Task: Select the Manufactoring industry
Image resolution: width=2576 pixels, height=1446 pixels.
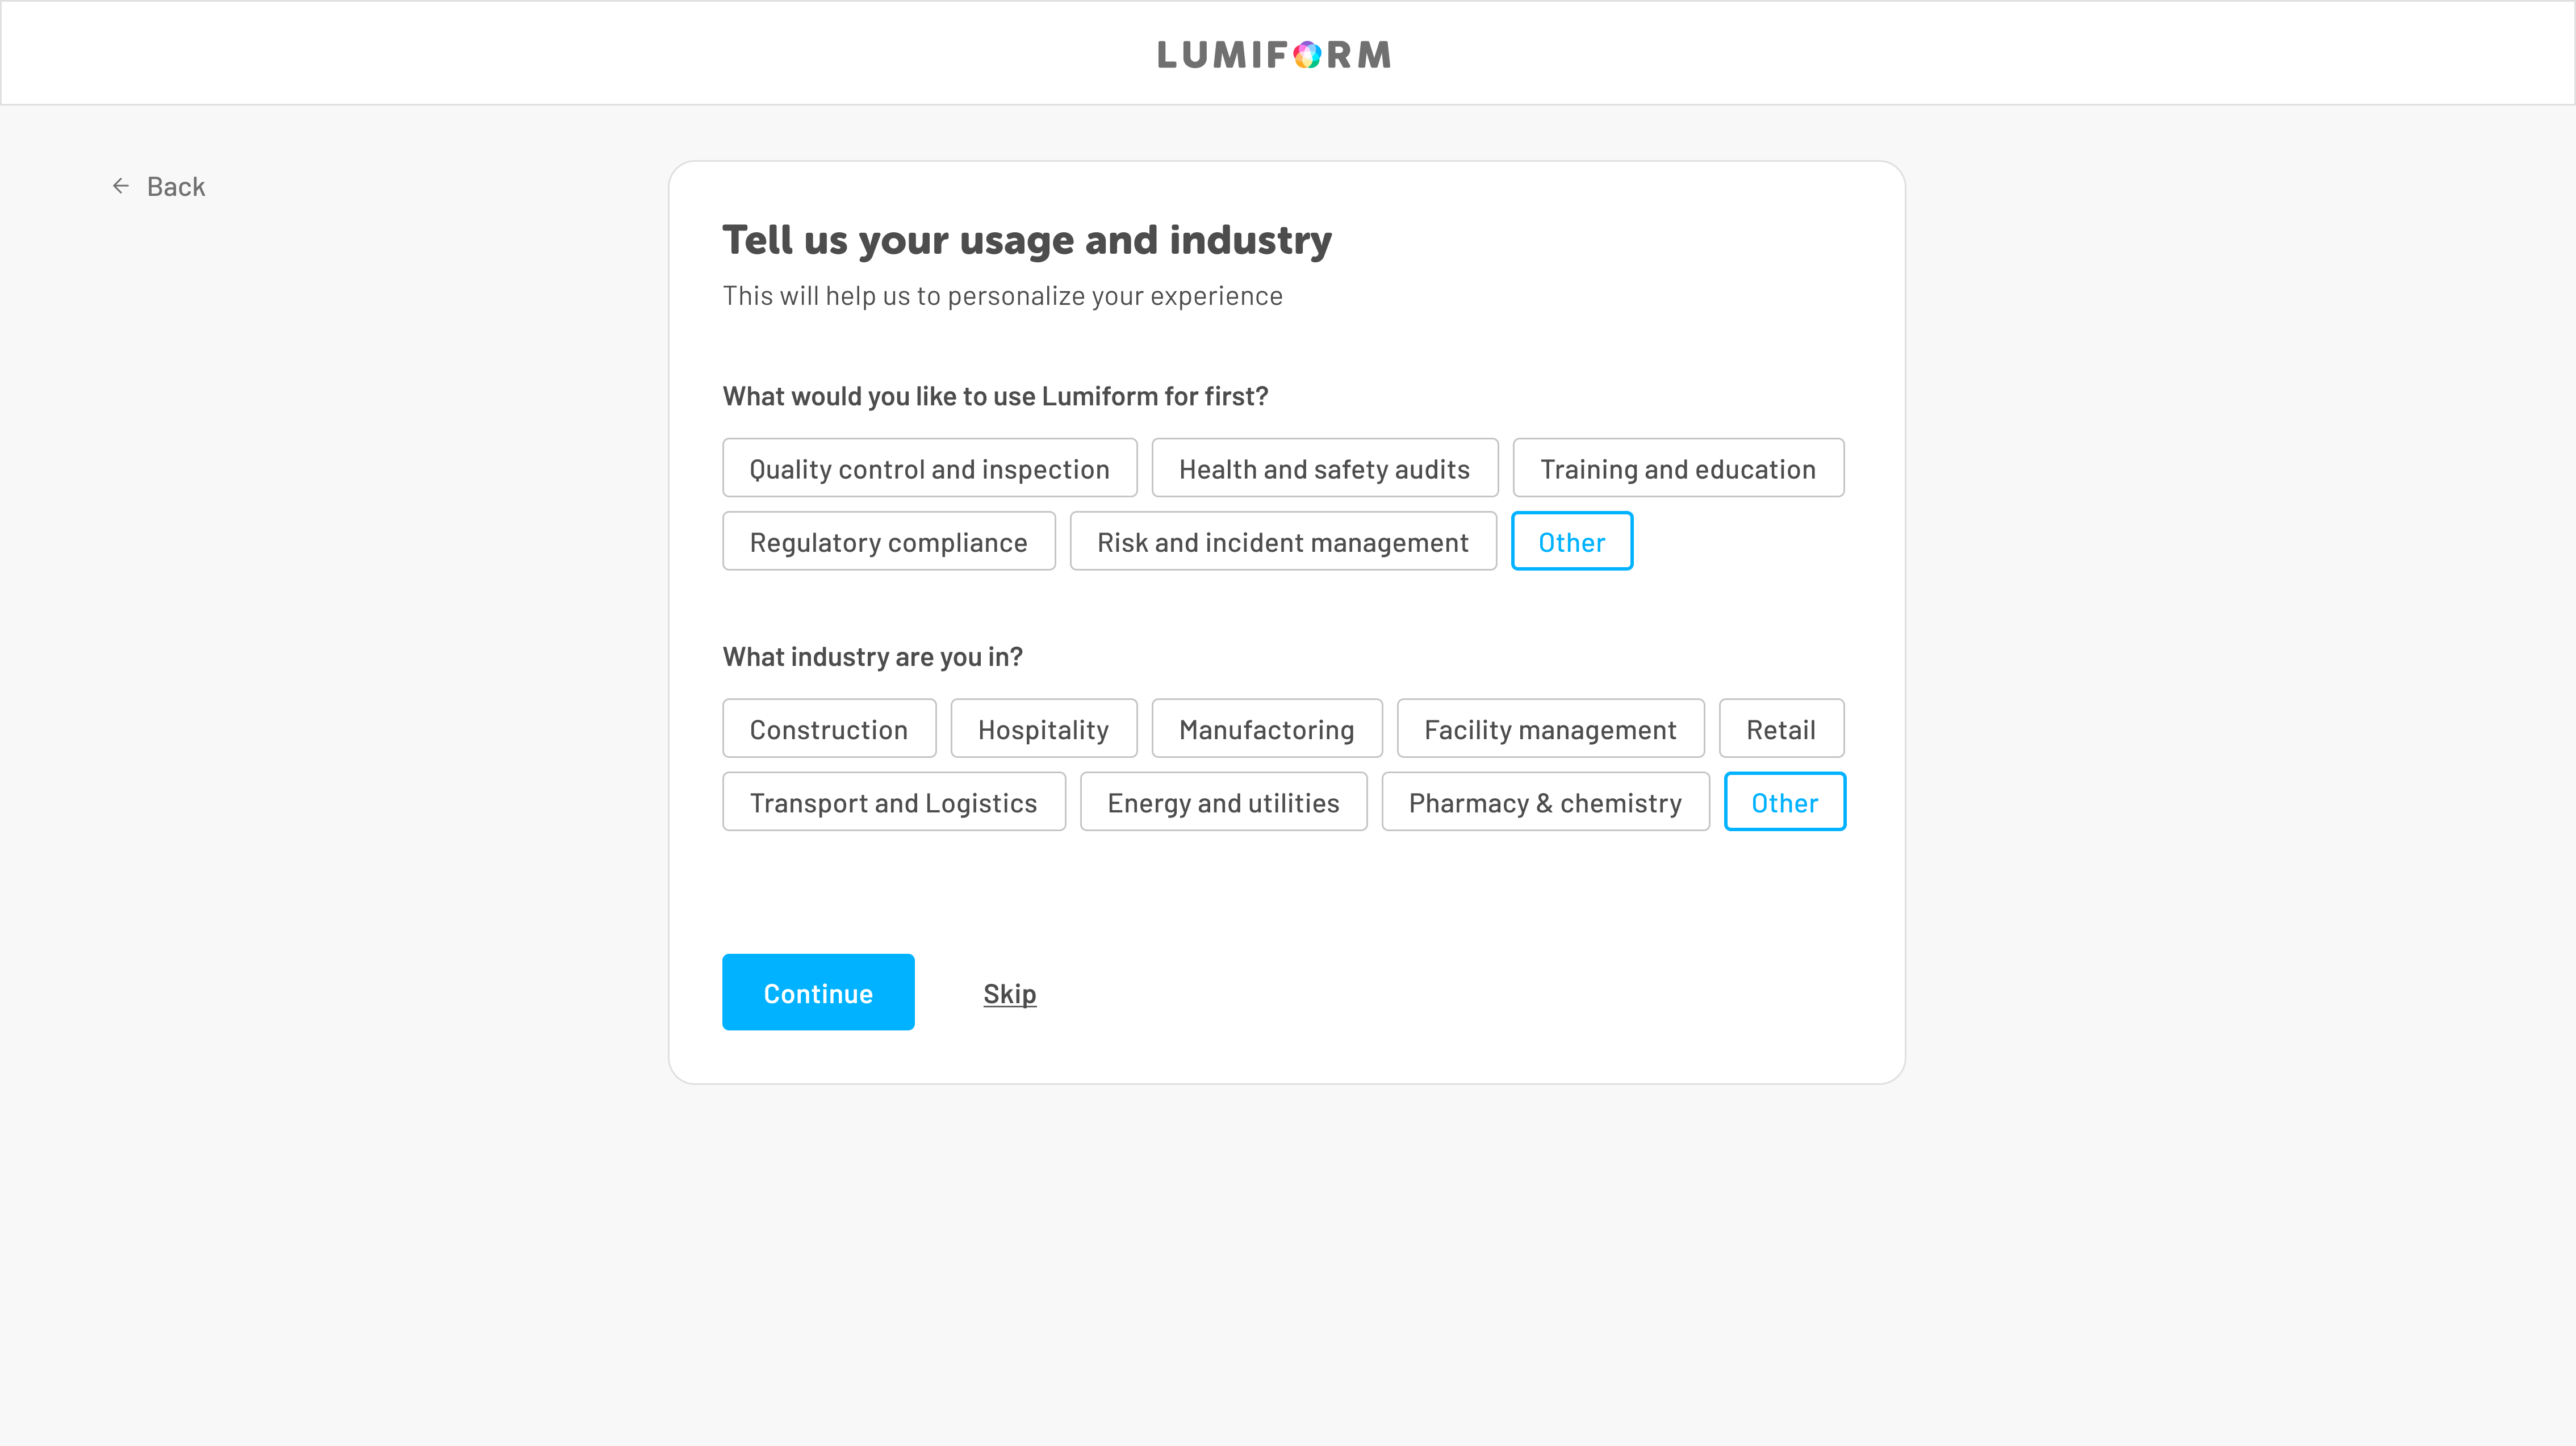Action: coord(1266,728)
